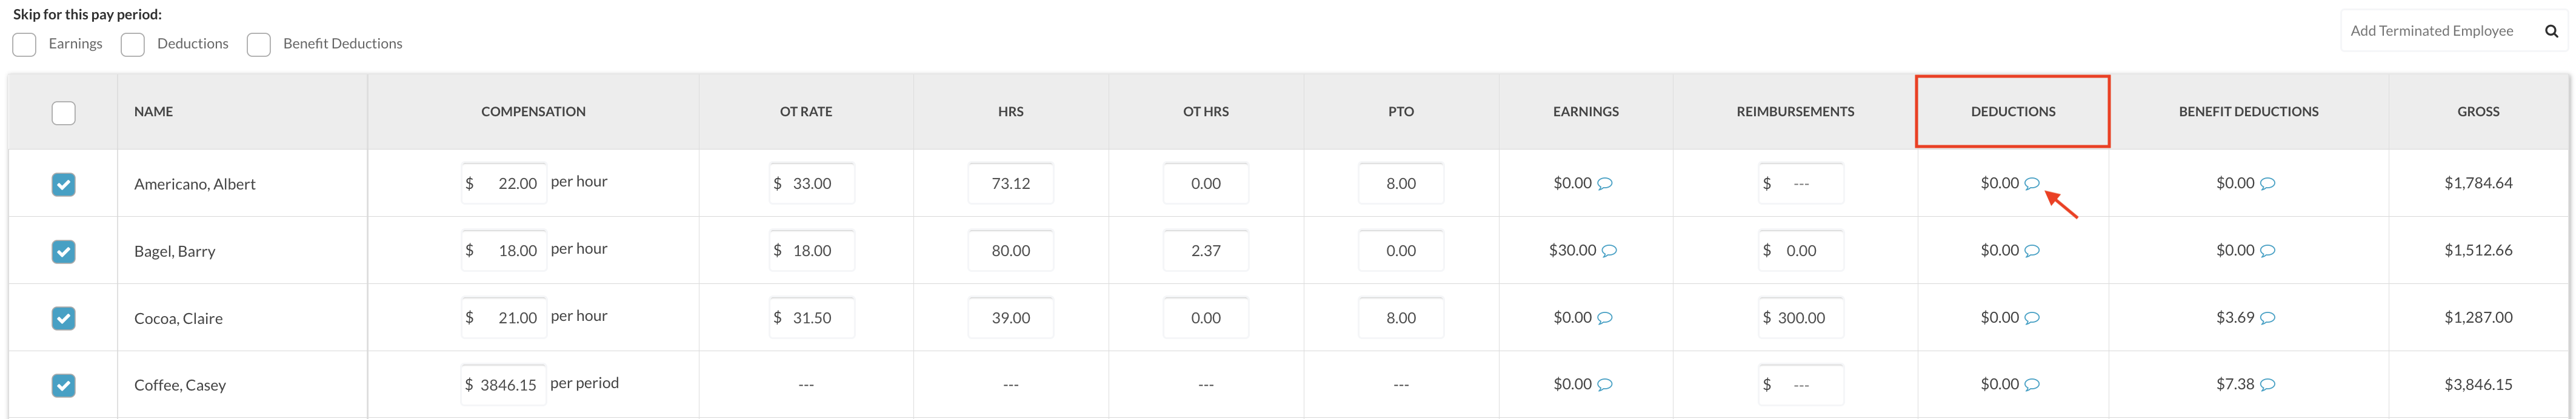Screen dimensions: 2576x419
Task: Check the skip Benefit Deductions box
Action: (x=259, y=45)
